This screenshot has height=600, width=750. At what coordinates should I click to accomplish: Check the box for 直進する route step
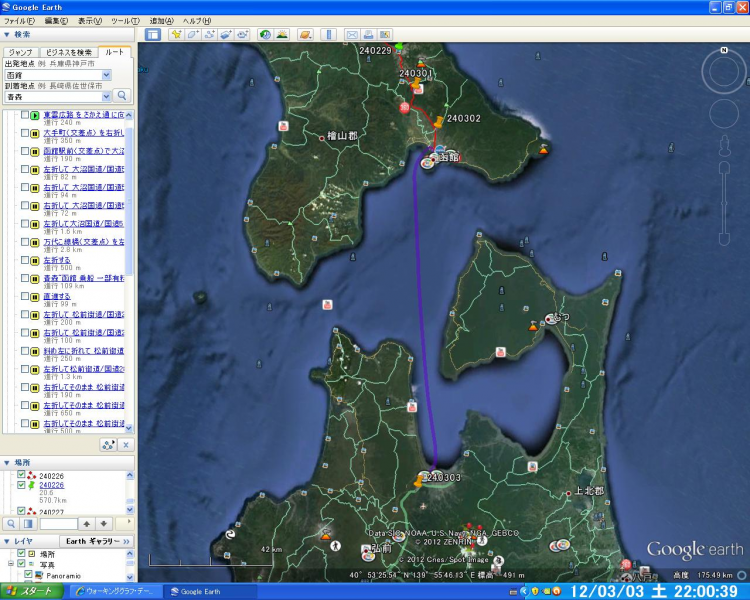click(24, 296)
